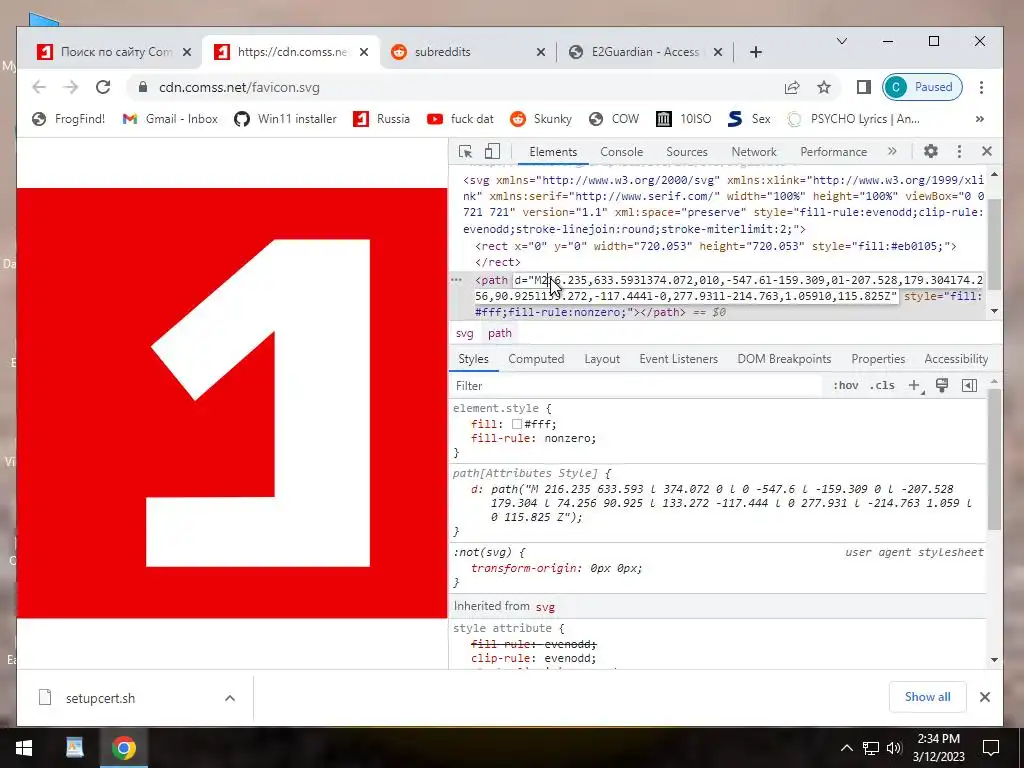Open the Network tab
Screen dimensions: 1024x768
pyautogui.click(x=754, y=152)
